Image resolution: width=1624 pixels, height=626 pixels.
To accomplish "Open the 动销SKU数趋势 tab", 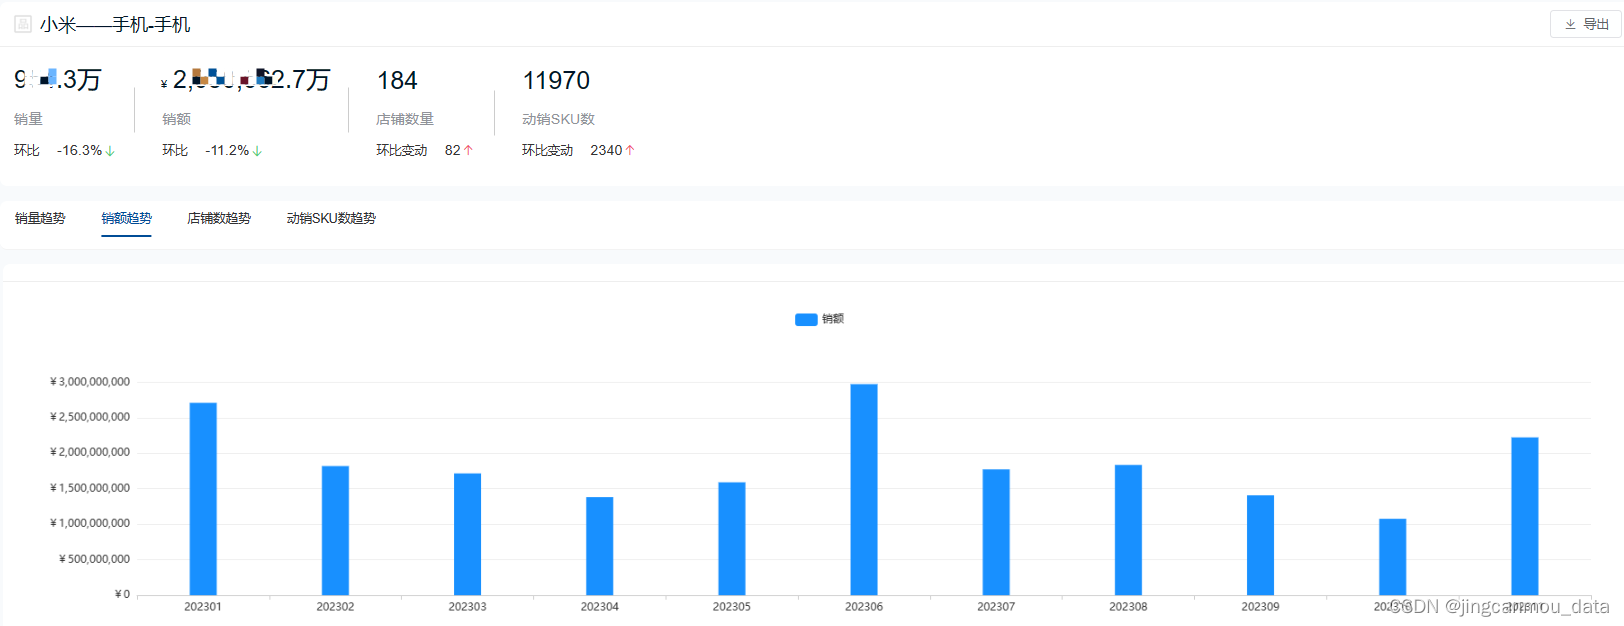I will coord(331,218).
